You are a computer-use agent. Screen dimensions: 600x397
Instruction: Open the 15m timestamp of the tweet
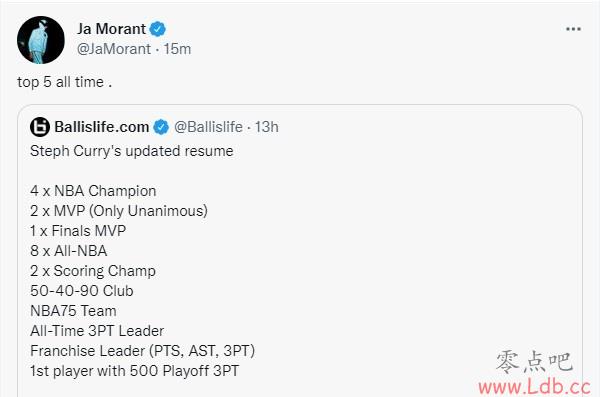coord(177,49)
